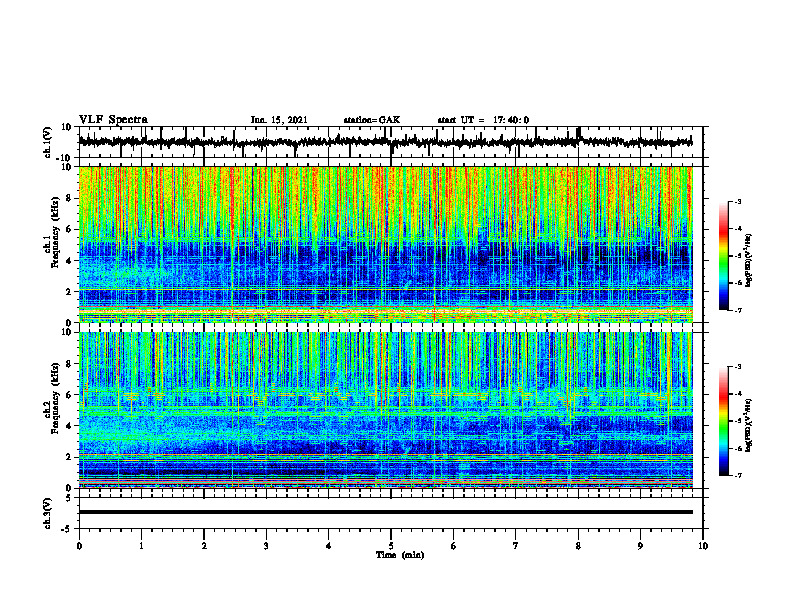Viewport: 792px width, 612px height.
Task: Click time axis tick label "3"
Action: click(266, 546)
